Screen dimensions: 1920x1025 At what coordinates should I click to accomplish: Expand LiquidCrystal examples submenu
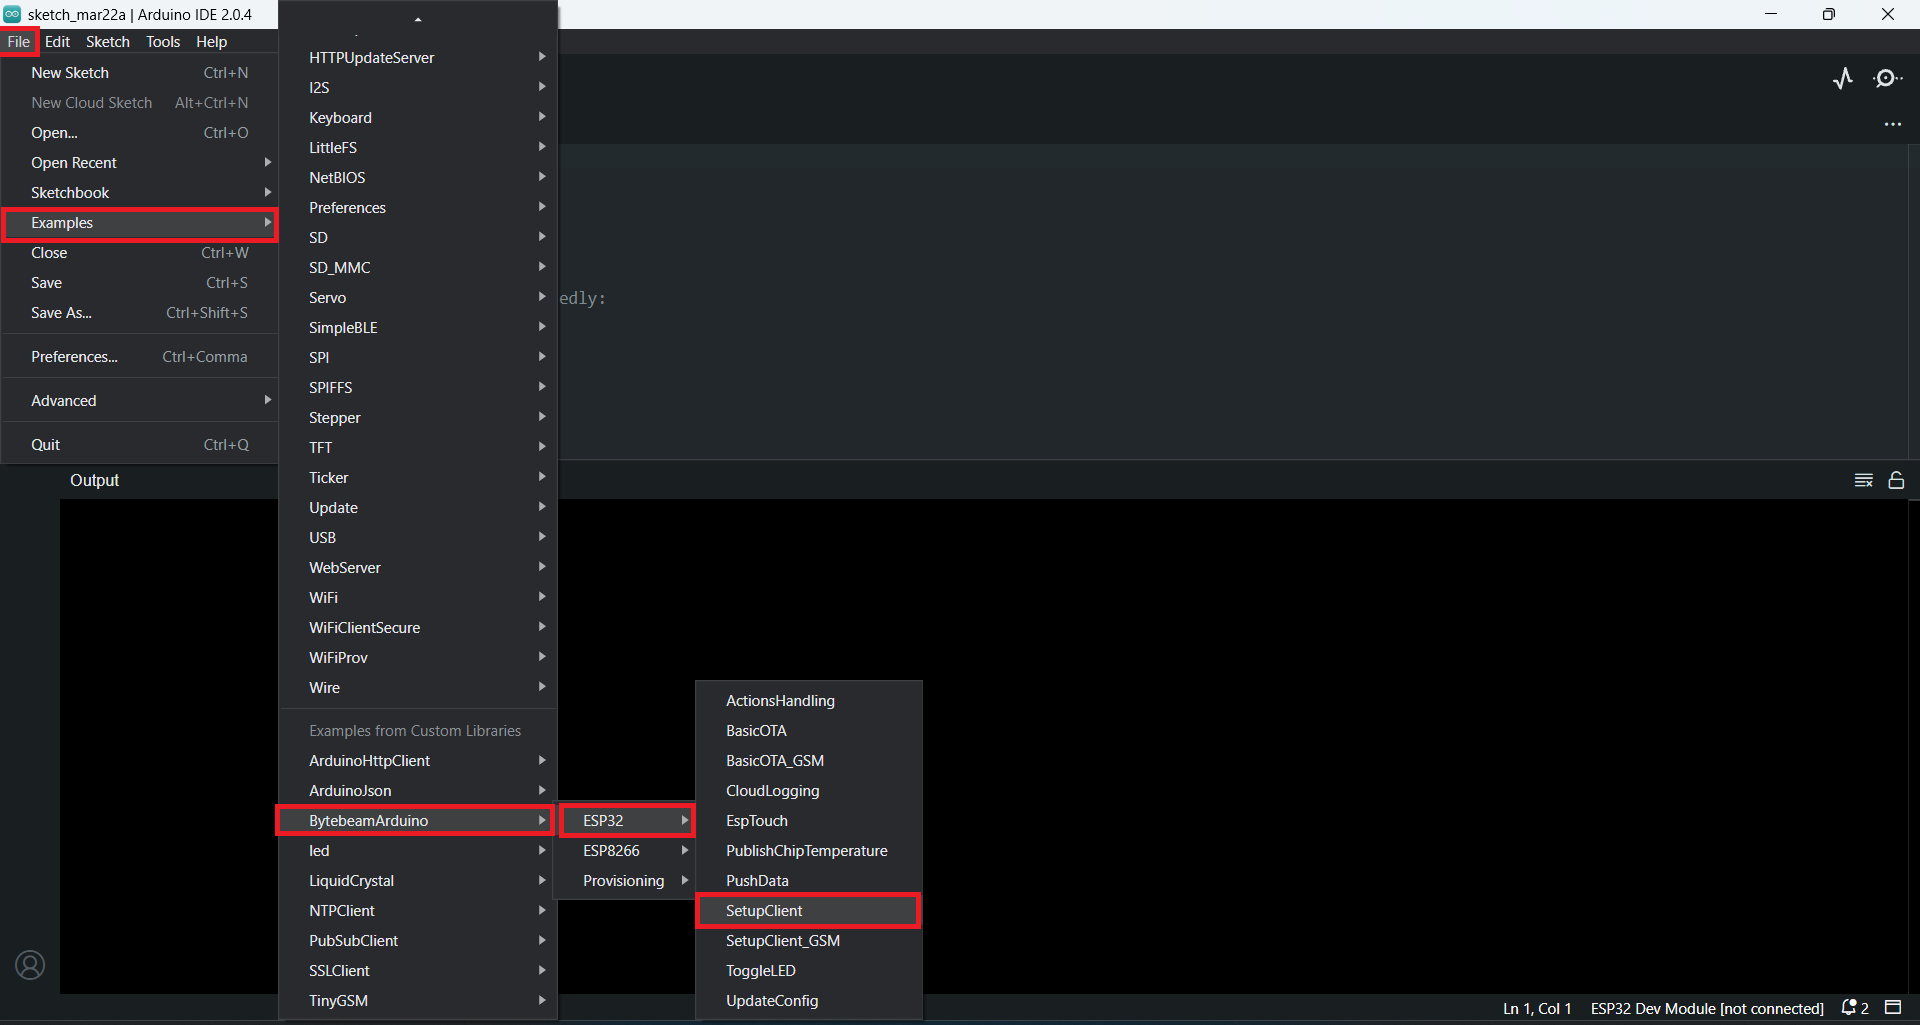[417, 881]
